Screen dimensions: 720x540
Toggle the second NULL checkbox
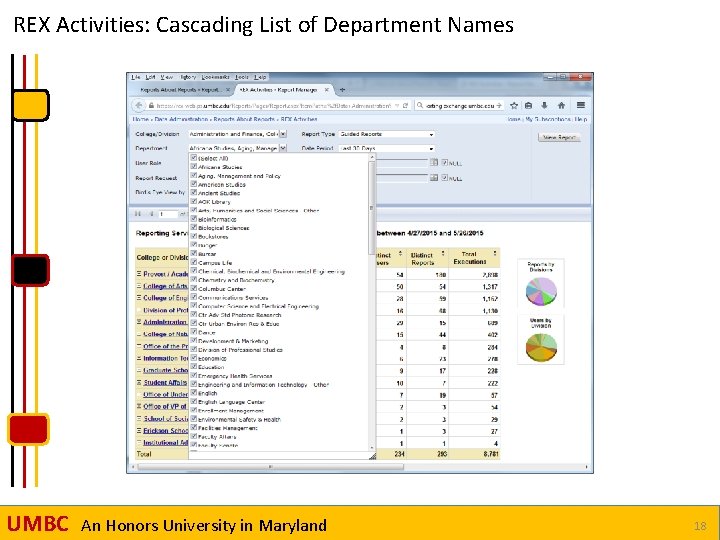pyautogui.click(x=444, y=178)
